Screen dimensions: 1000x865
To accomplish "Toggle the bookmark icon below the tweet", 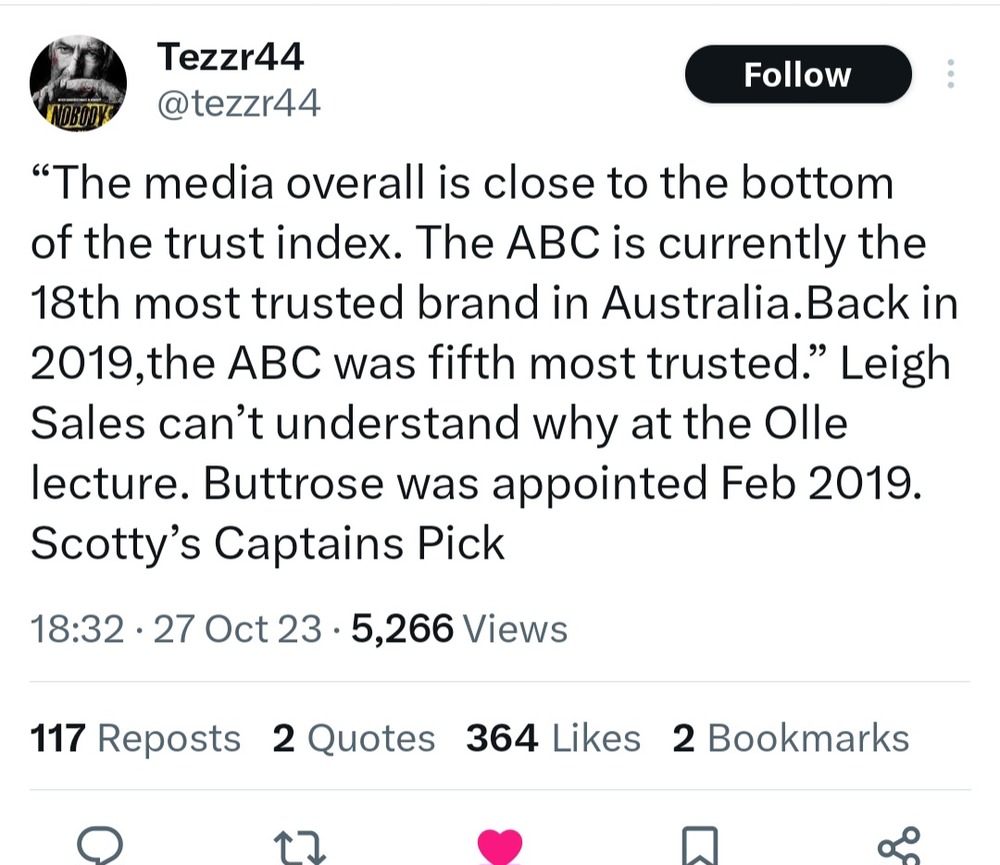I will point(699,848).
